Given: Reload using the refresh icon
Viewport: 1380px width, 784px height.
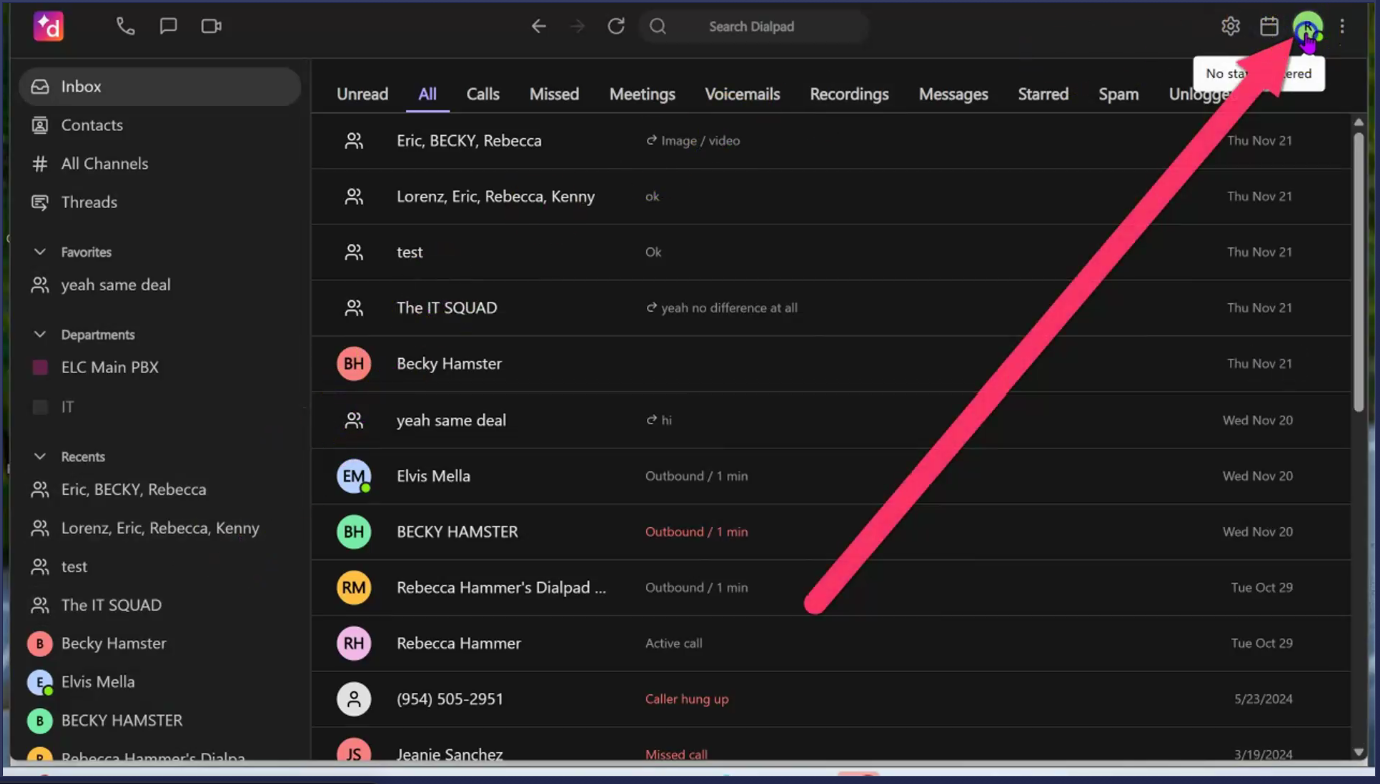Looking at the screenshot, I should (x=616, y=26).
